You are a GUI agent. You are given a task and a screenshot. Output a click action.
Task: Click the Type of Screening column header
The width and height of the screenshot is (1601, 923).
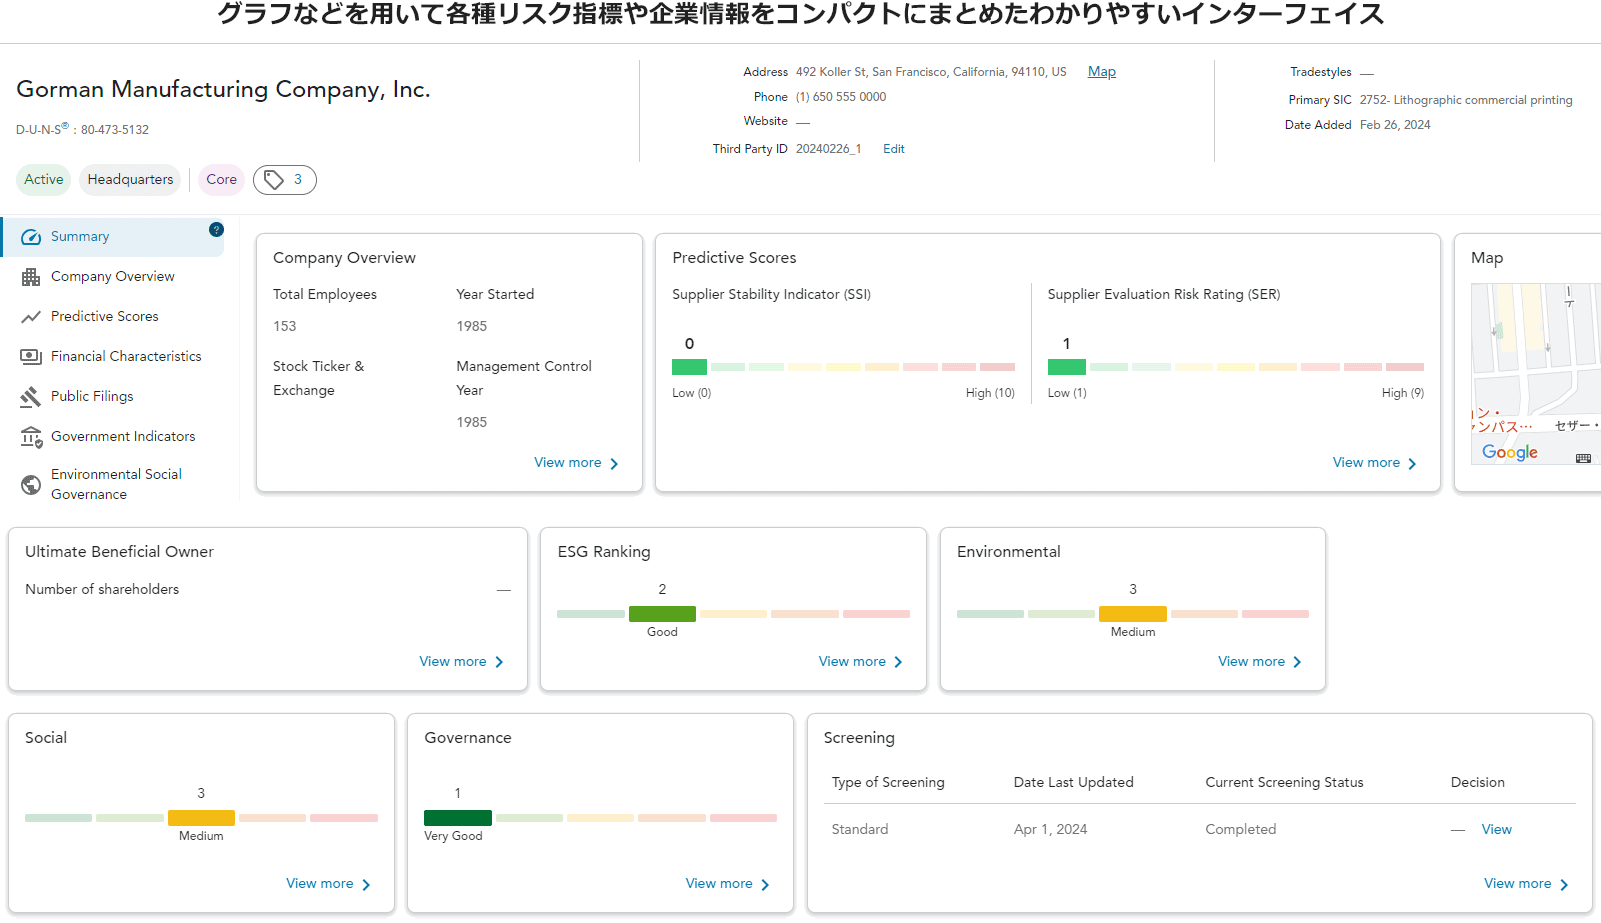(888, 783)
